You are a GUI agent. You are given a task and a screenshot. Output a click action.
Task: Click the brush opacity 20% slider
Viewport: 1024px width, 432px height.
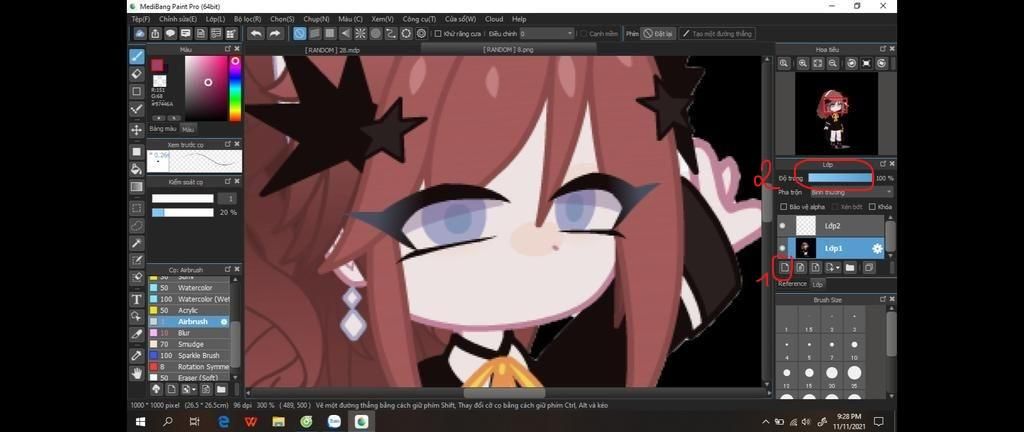pyautogui.click(x=183, y=213)
